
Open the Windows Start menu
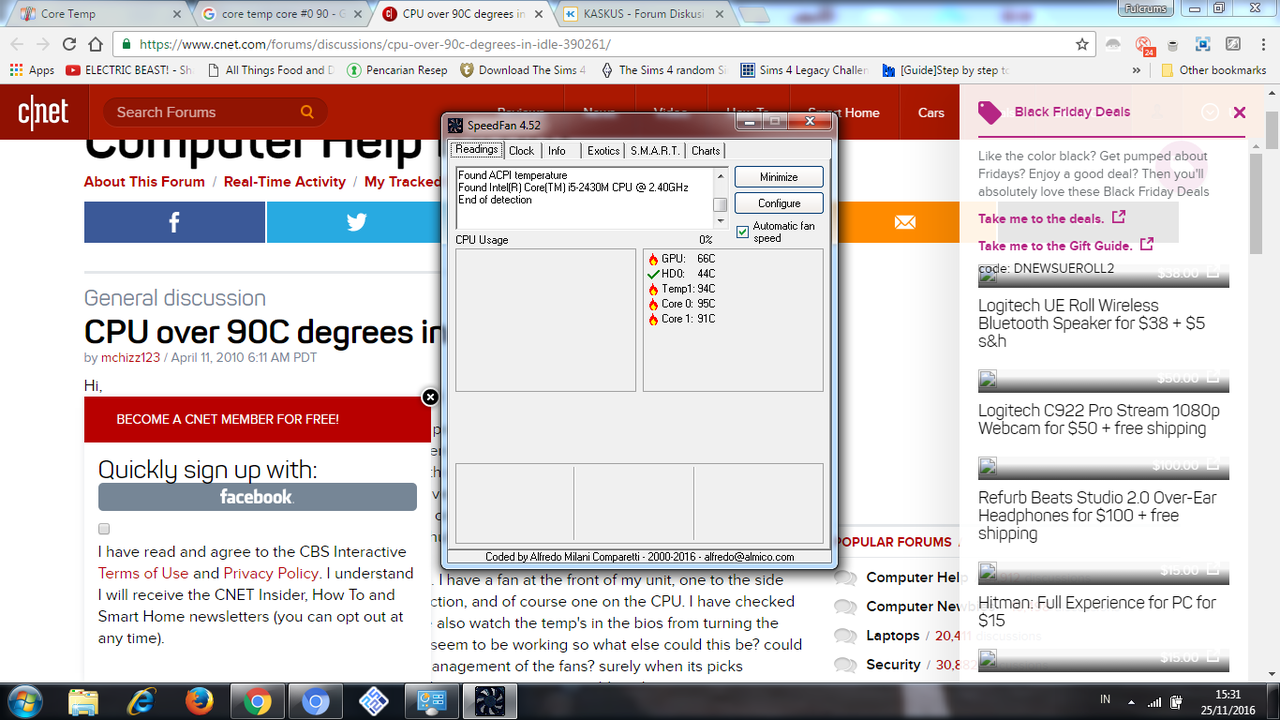[23, 701]
